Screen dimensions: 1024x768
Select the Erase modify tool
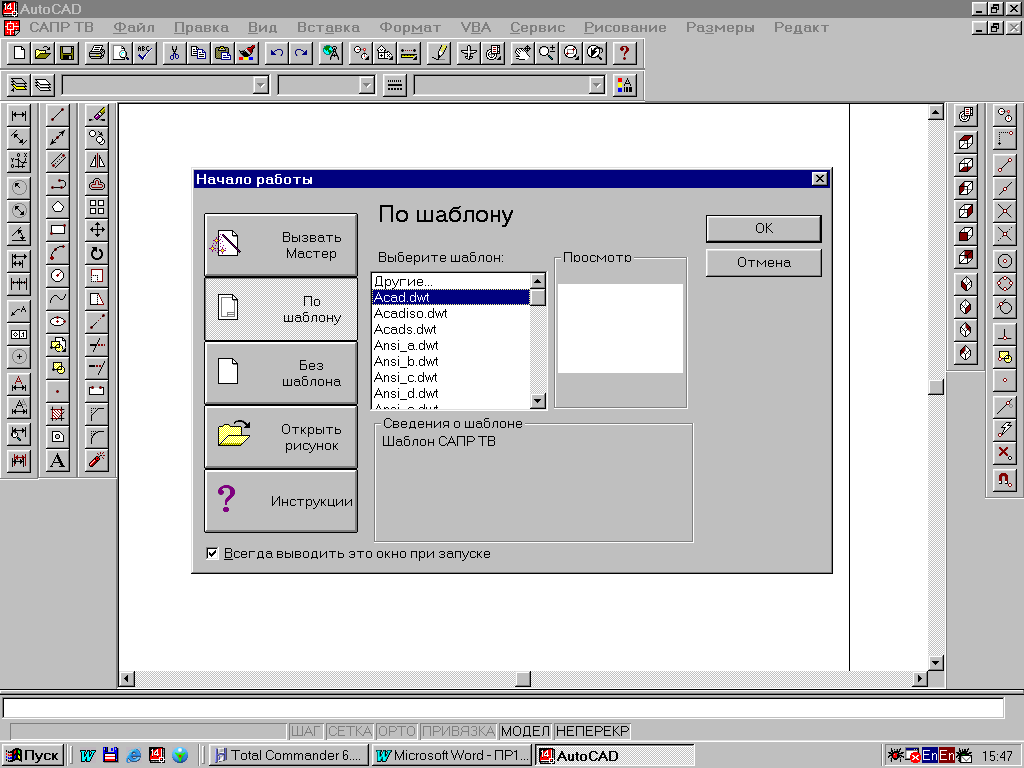[97, 115]
